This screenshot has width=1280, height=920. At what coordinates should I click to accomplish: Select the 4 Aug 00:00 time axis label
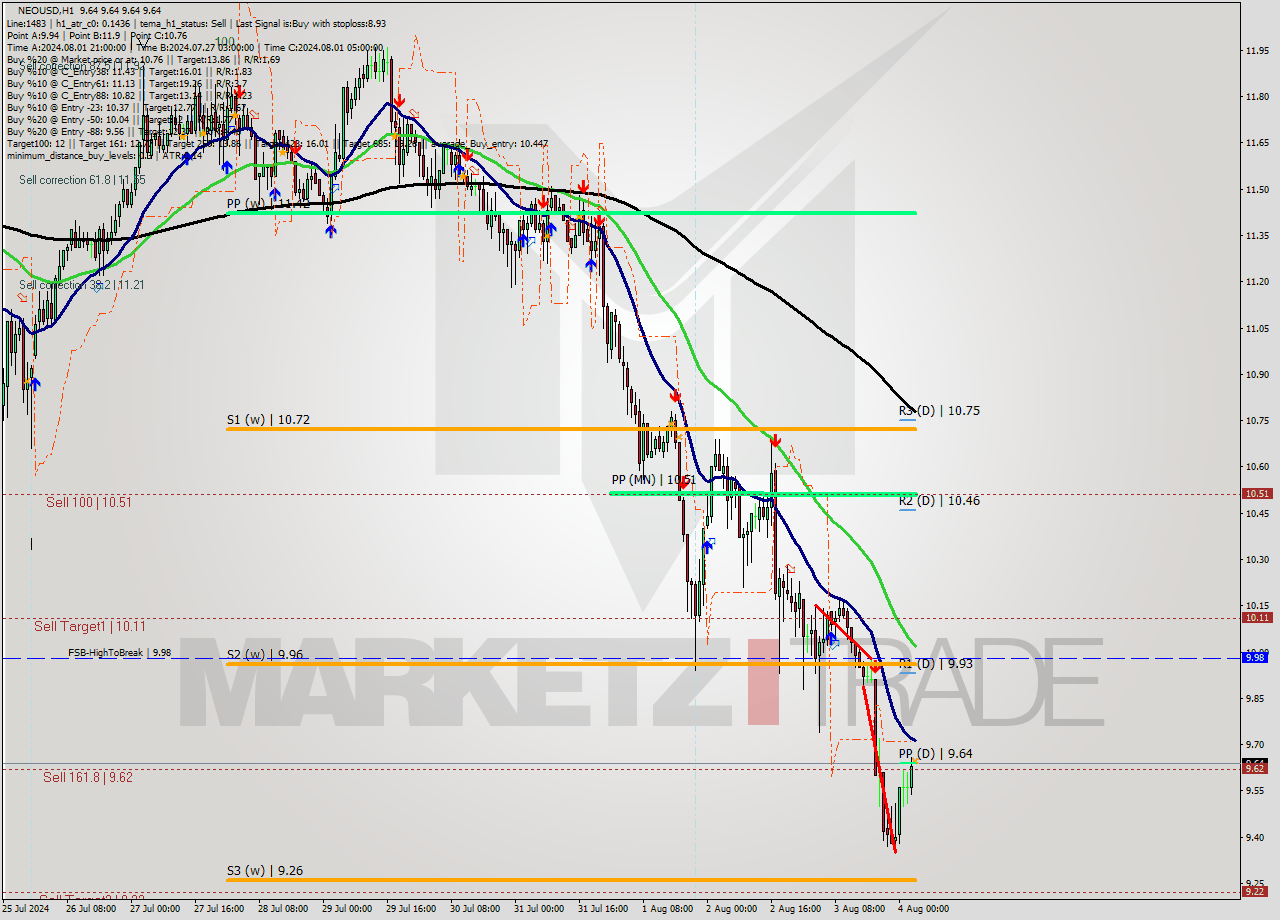pos(924,909)
